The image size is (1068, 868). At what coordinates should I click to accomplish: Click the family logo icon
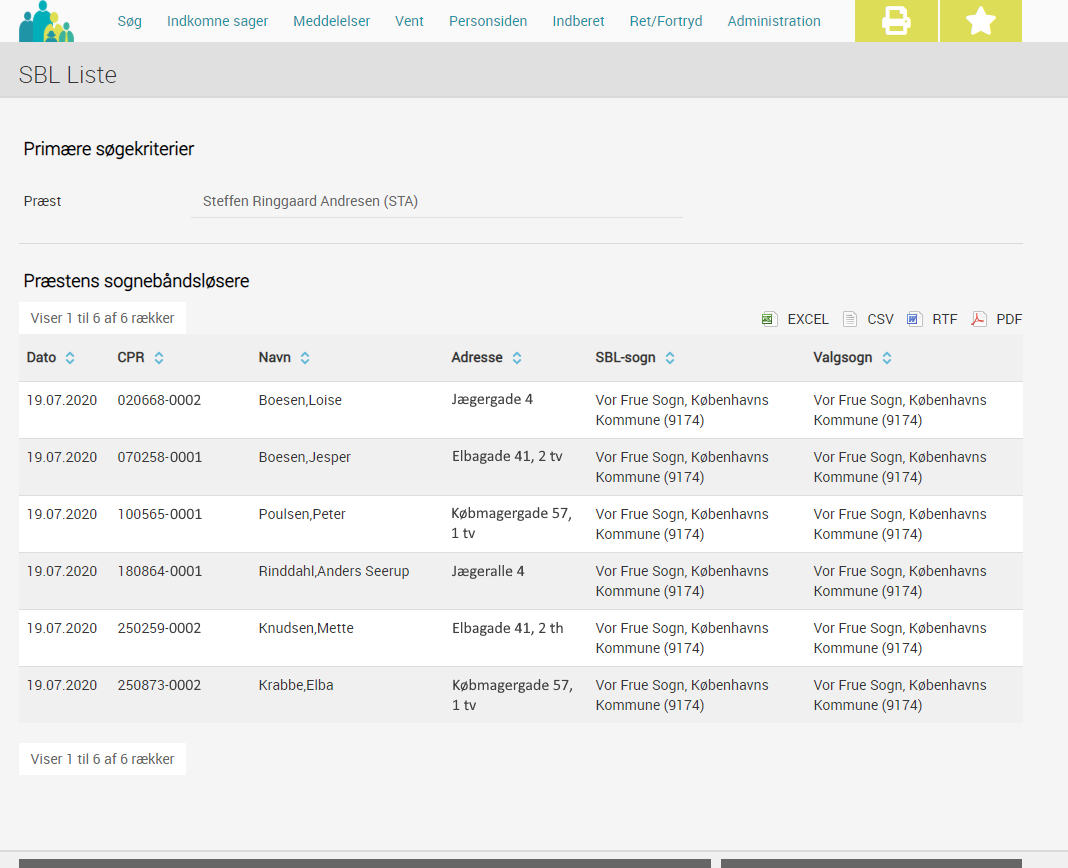point(46,22)
